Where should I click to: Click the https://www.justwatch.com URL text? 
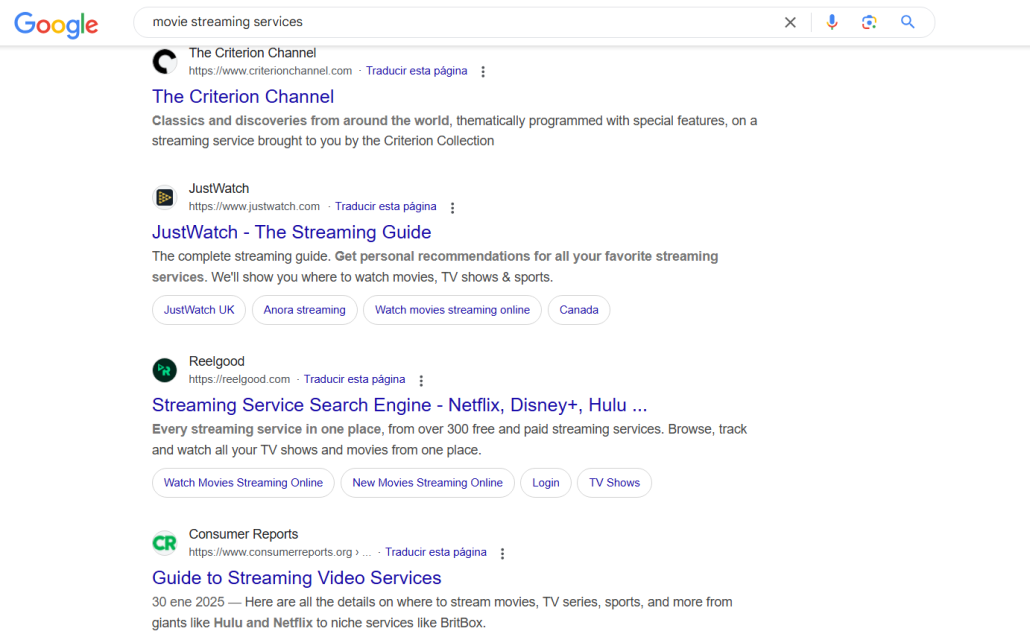point(254,206)
